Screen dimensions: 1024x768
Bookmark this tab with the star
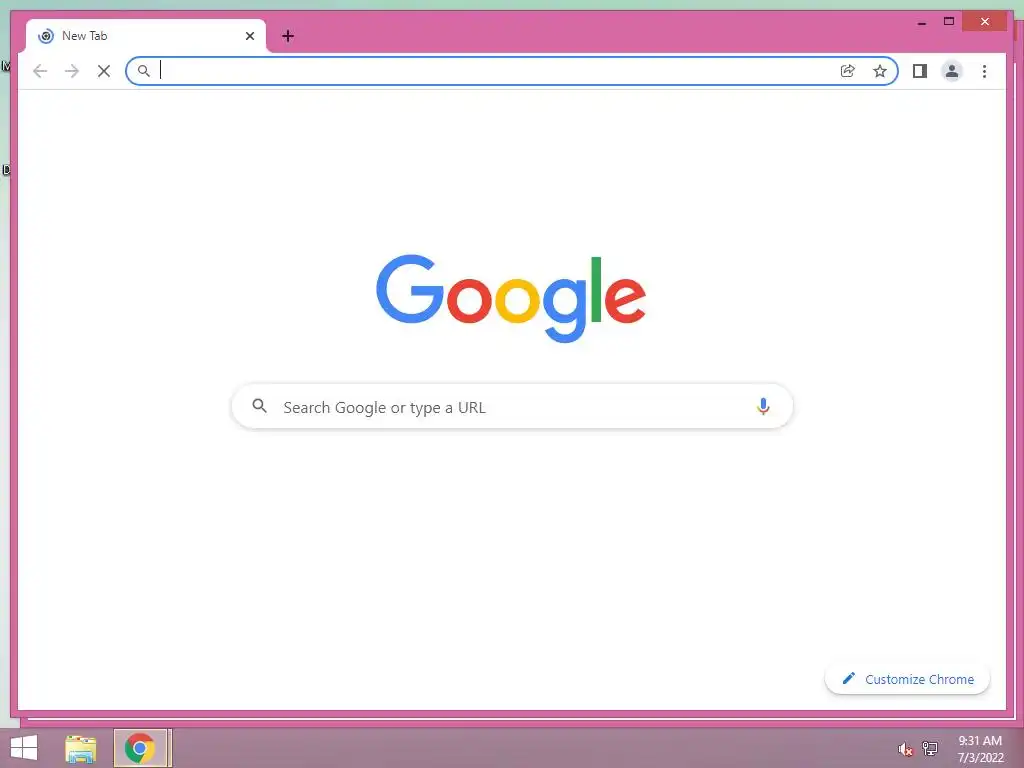click(x=880, y=71)
